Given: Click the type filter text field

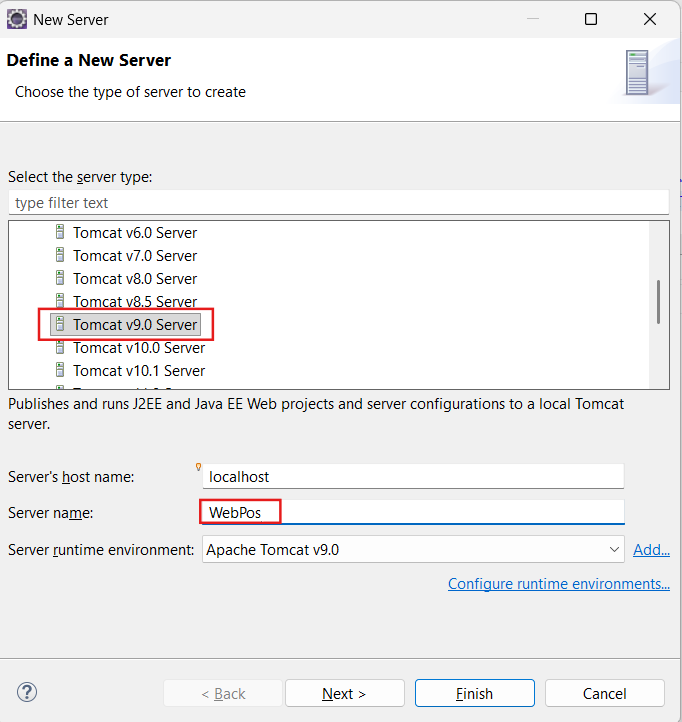Looking at the screenshot, I should point(338,203).
